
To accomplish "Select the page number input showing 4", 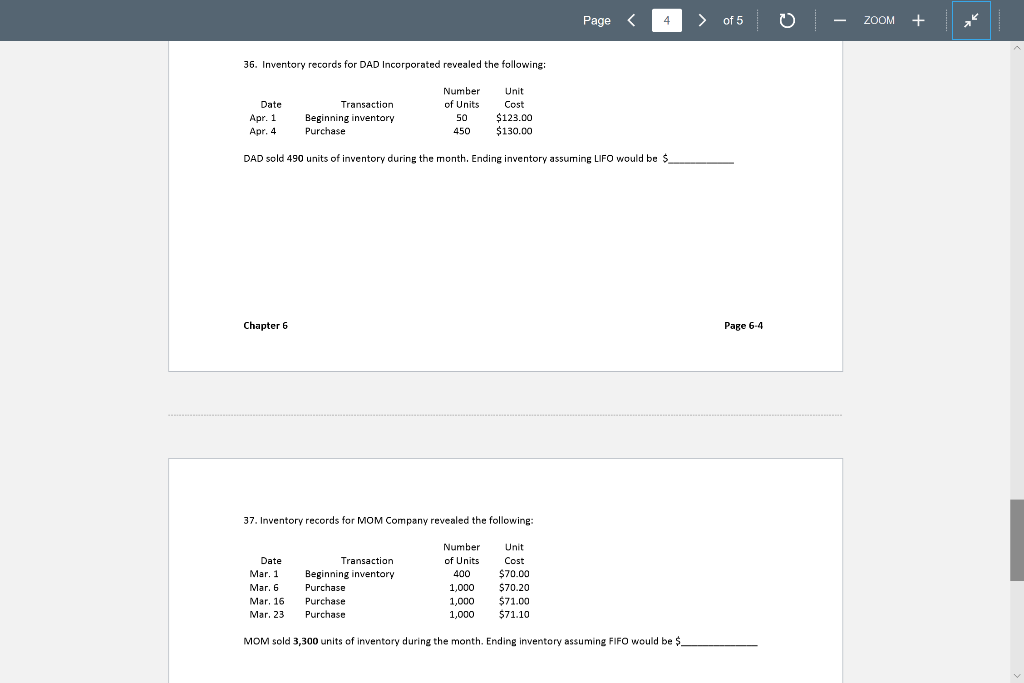I will [x=666, y=19].
